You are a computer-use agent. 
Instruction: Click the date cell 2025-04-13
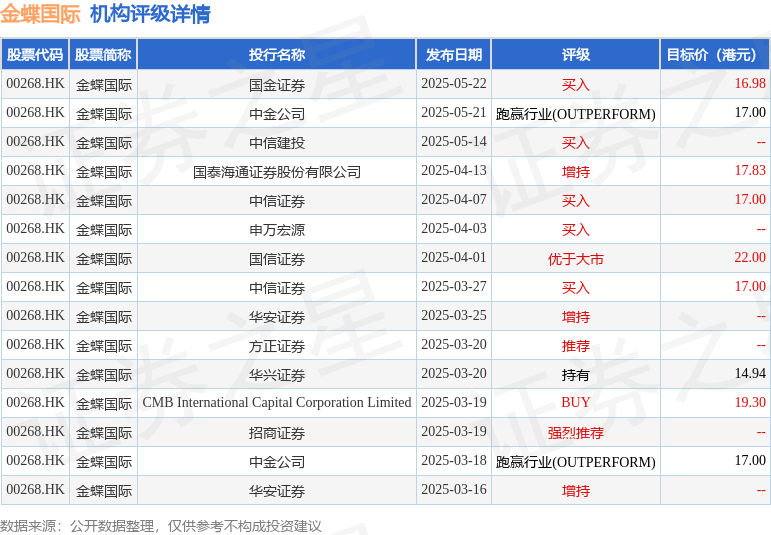coord(454,171)
